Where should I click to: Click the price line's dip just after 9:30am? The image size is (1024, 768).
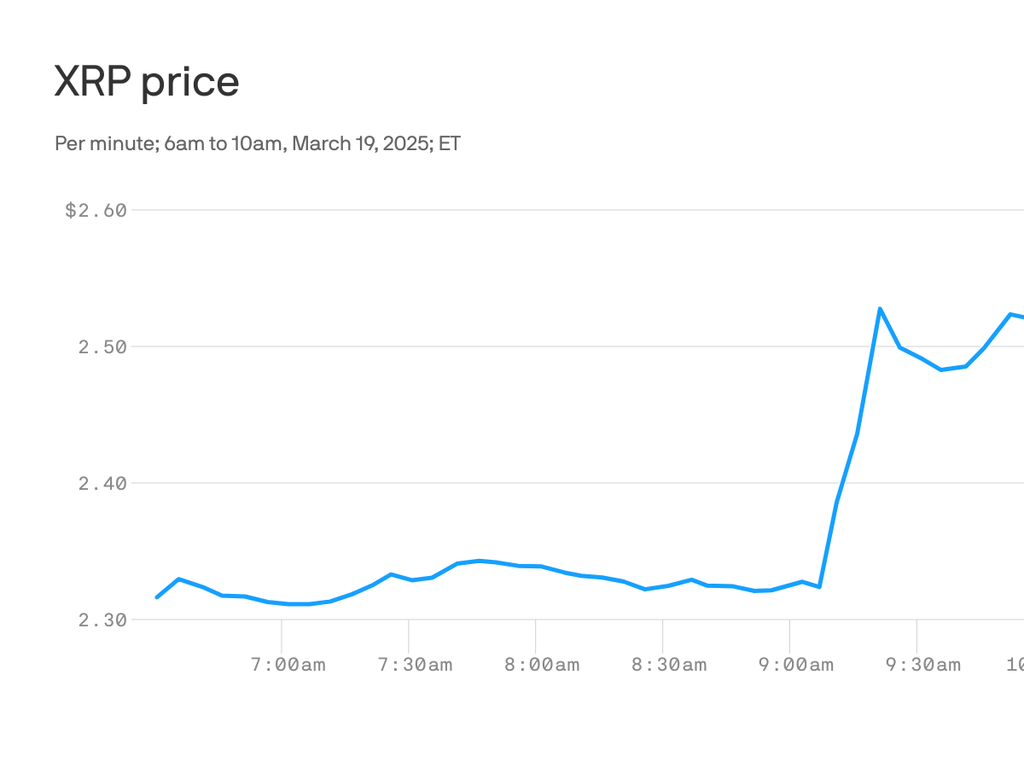click(x=941, y=369)
